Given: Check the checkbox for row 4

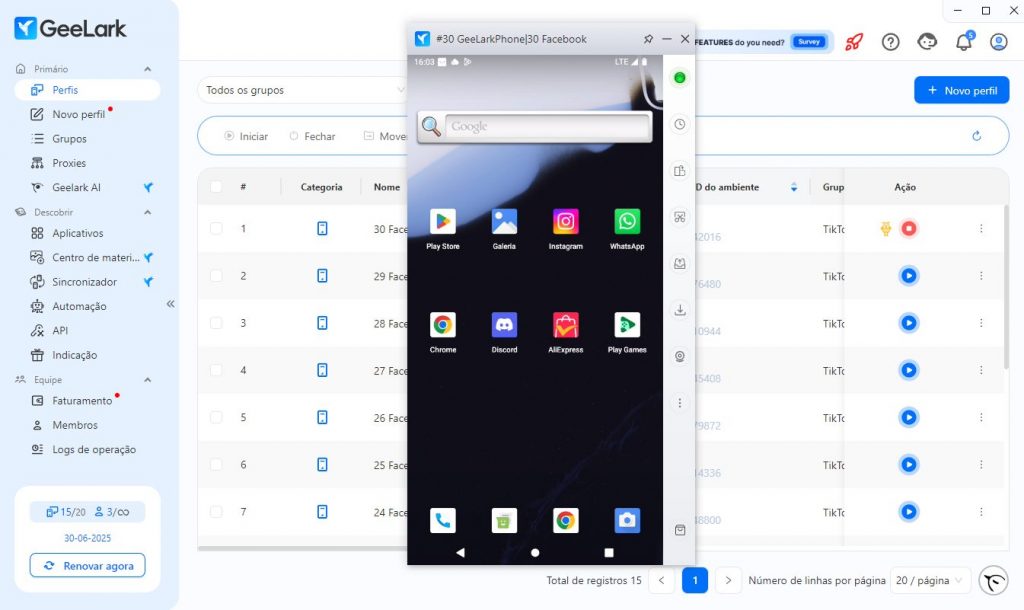Looking at the screenshot, I should (216, 370).
